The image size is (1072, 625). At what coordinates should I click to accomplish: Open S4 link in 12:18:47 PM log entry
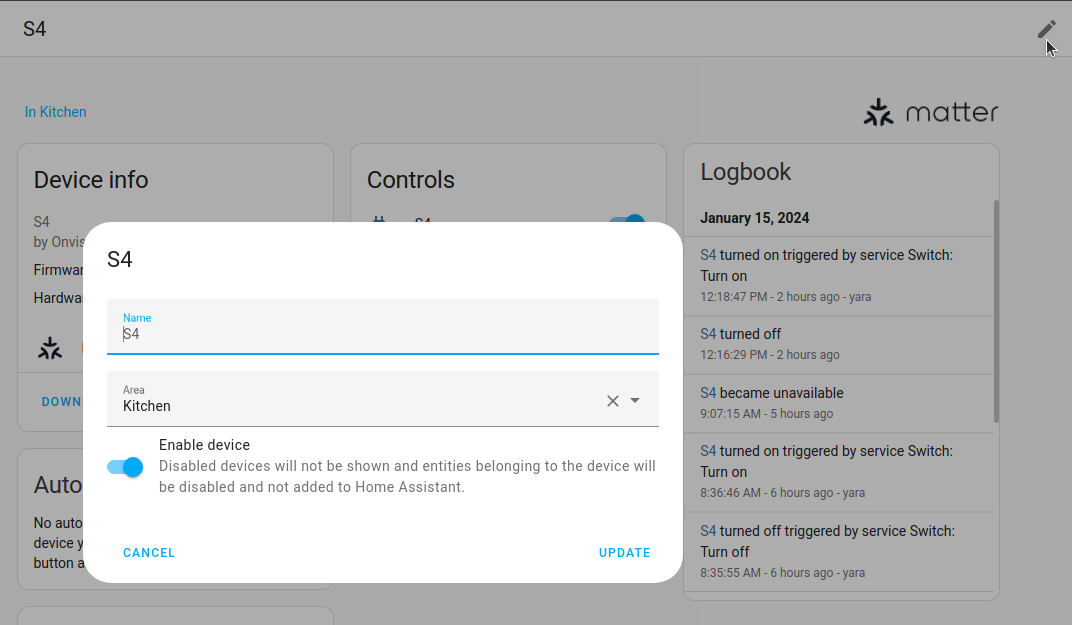pyautogui.click(x=708, y=255)
